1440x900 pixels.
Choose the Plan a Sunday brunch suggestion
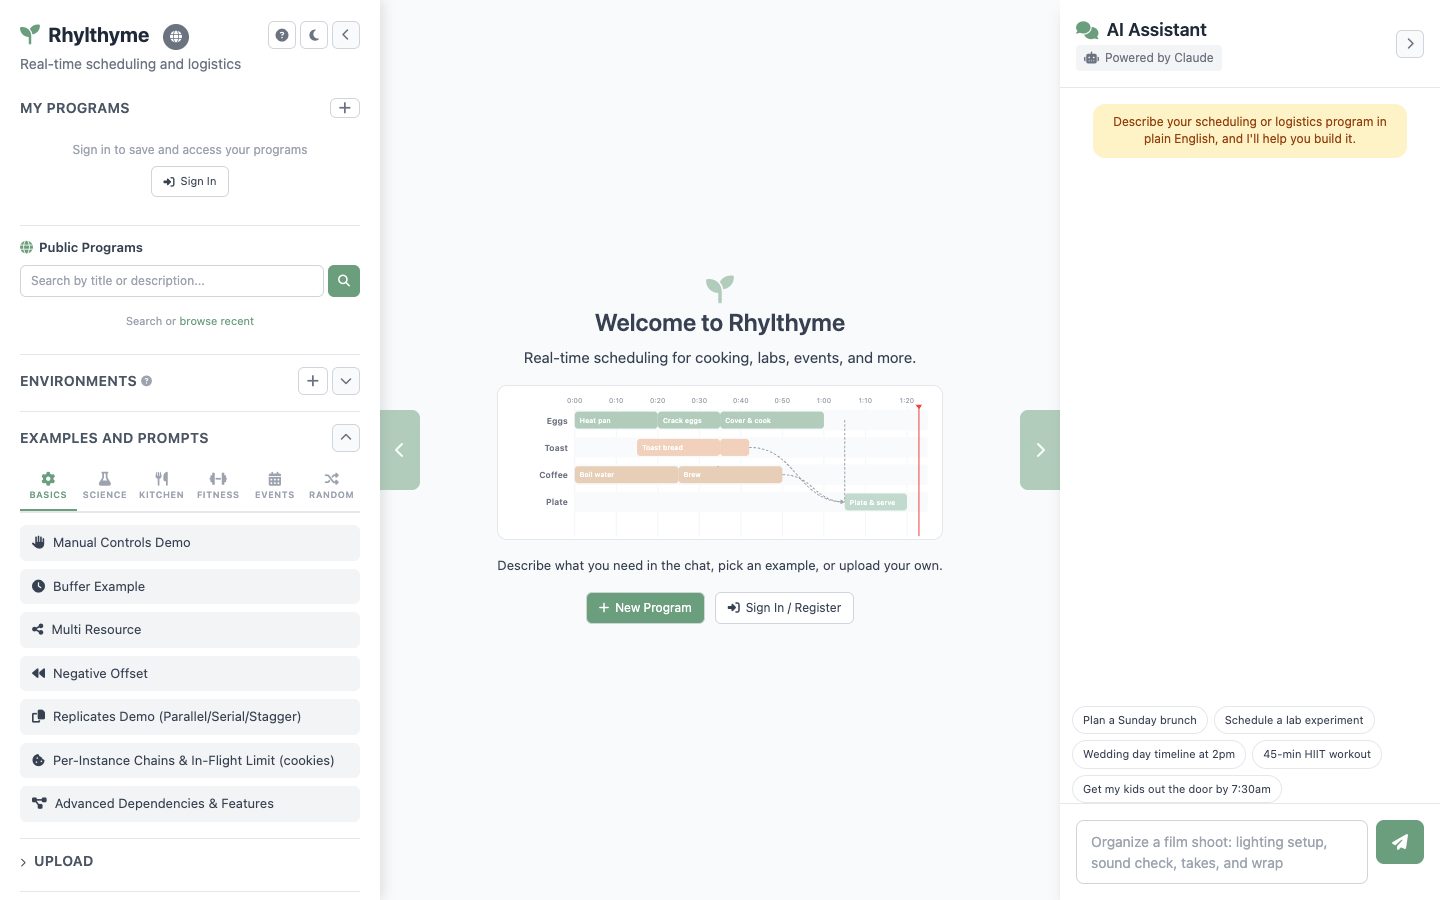[1140, 720]
